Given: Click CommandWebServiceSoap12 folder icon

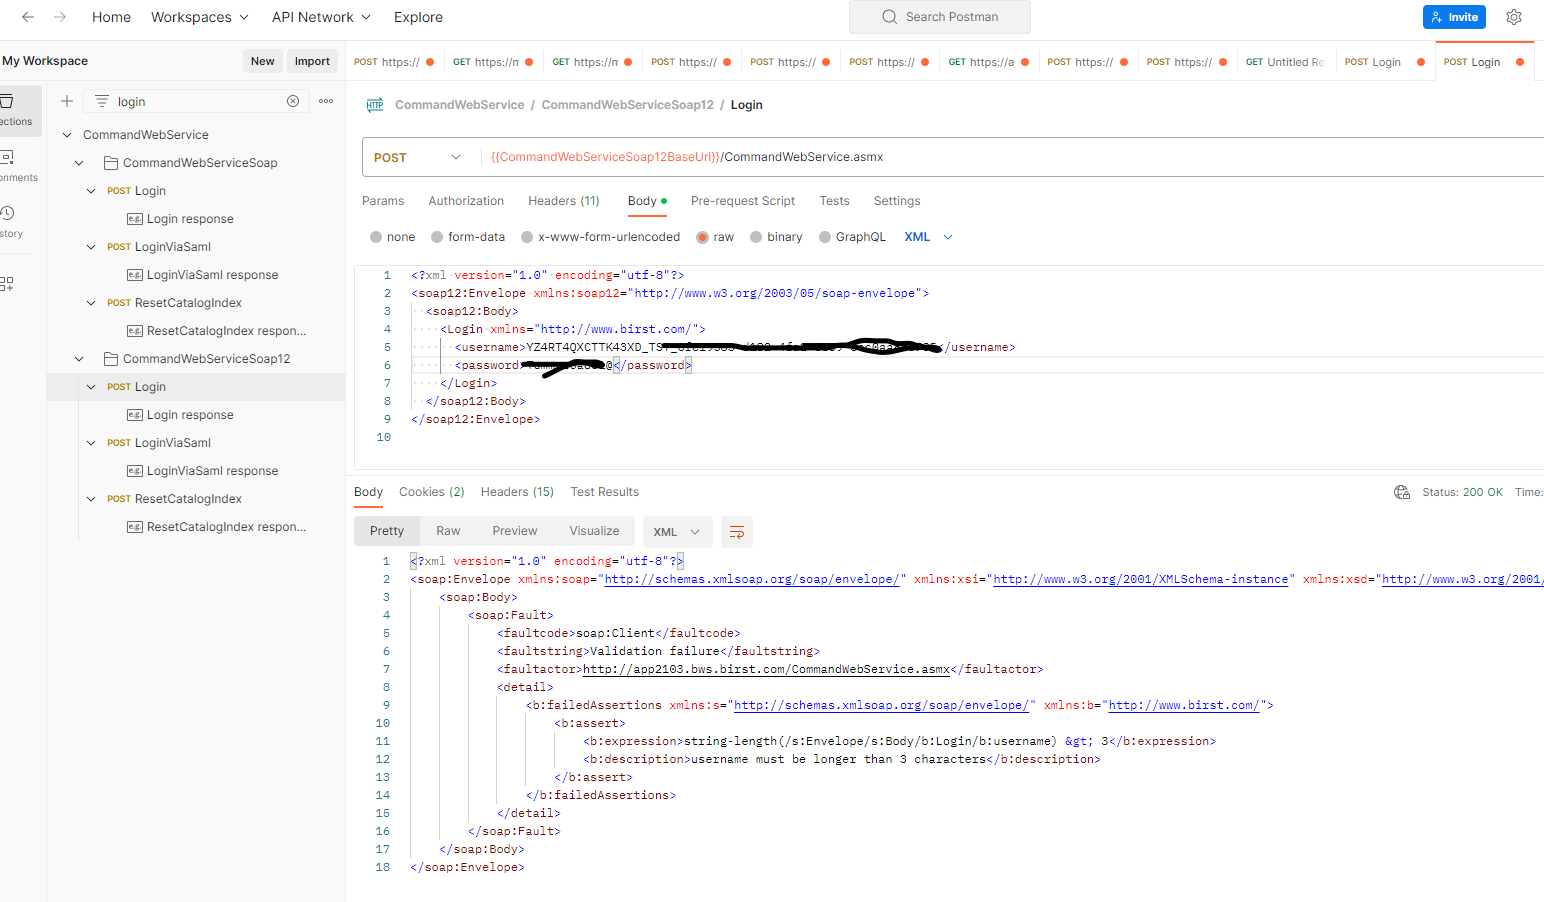Looking at the screenshot, I should pos(111,359).
